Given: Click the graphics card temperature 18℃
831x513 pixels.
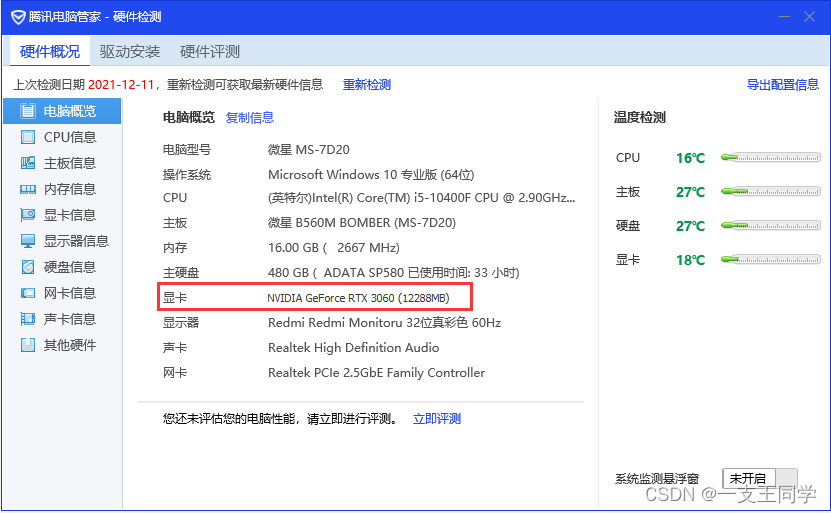Looking at the screenshot, I should (691, 260).
